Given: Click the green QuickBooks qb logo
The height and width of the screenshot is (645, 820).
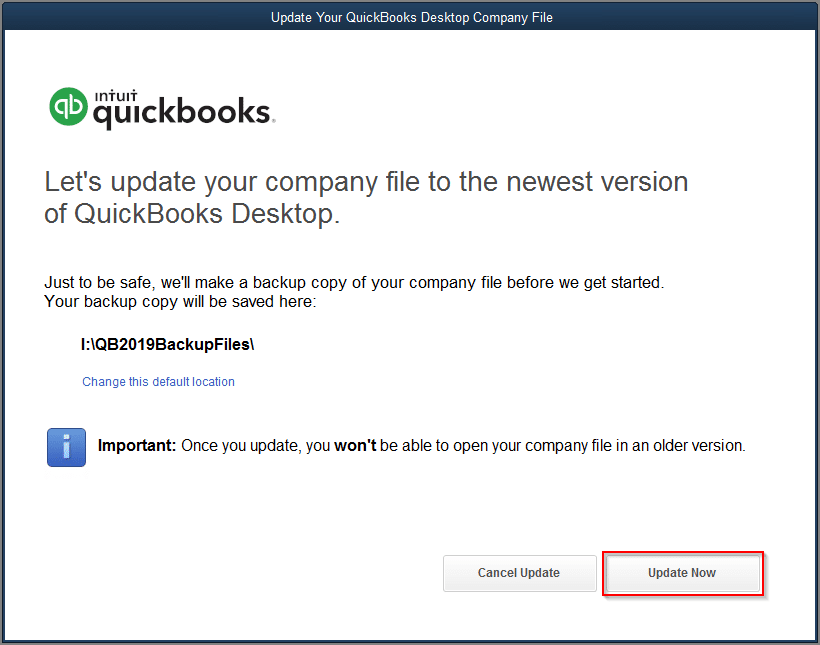Looking at the screenshot, I should tap(68, 106).
